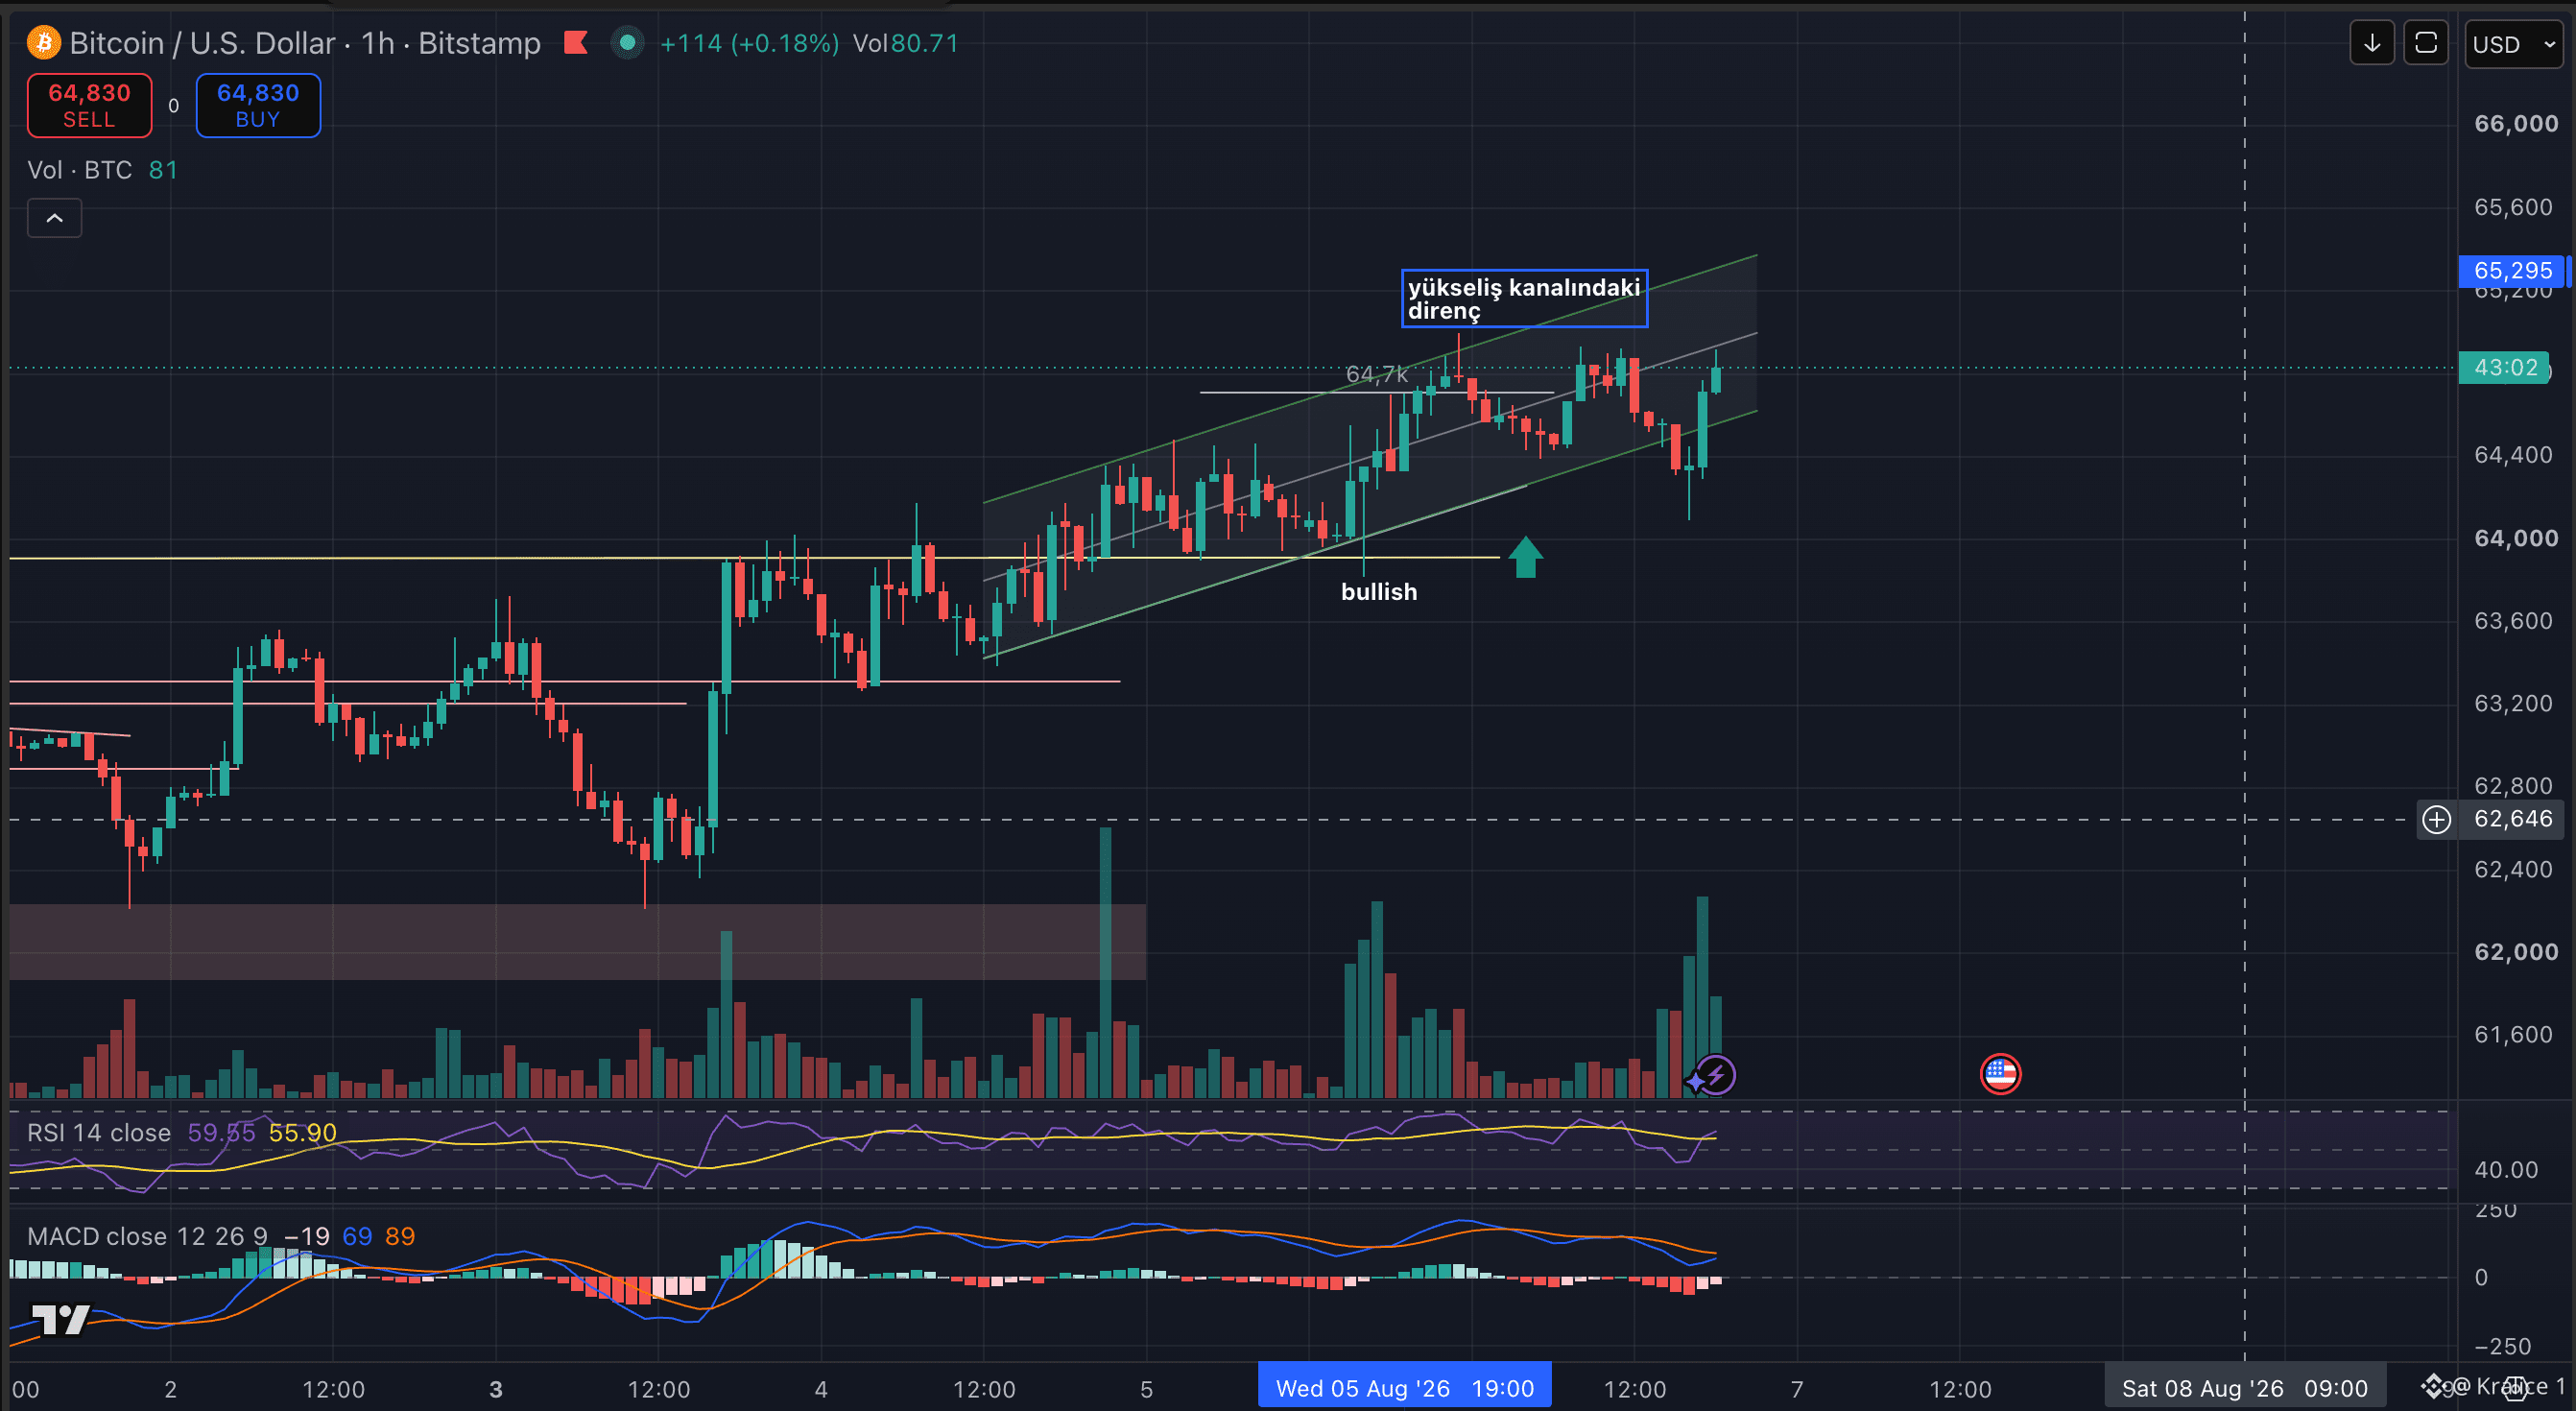This screenshot has height=1411, width=2576.
Task: Click the date label 4 on time axis
Action: (x=821, y=1389)
